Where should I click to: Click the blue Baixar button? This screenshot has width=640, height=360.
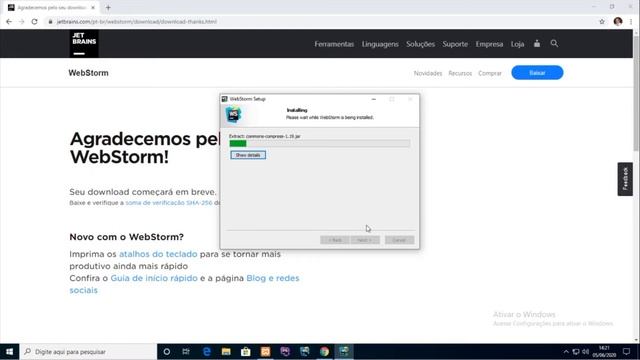[537, 73]
